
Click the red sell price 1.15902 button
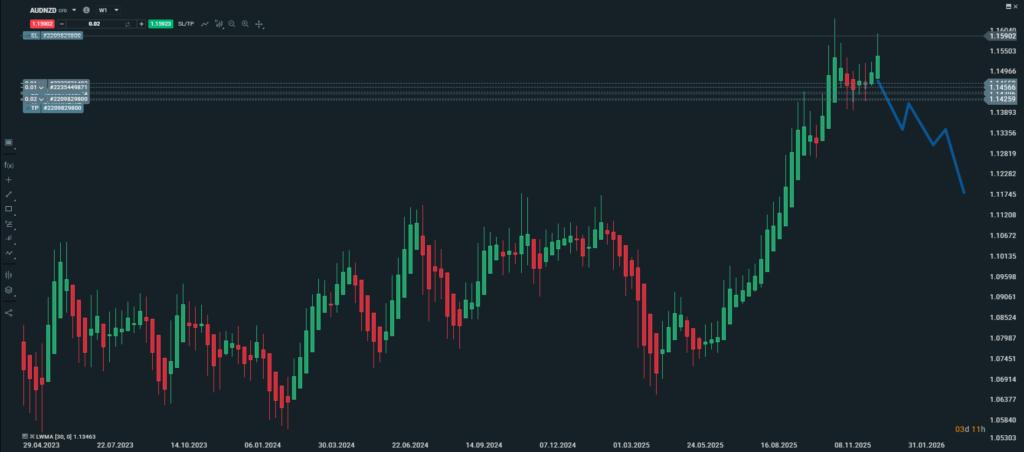41,22
